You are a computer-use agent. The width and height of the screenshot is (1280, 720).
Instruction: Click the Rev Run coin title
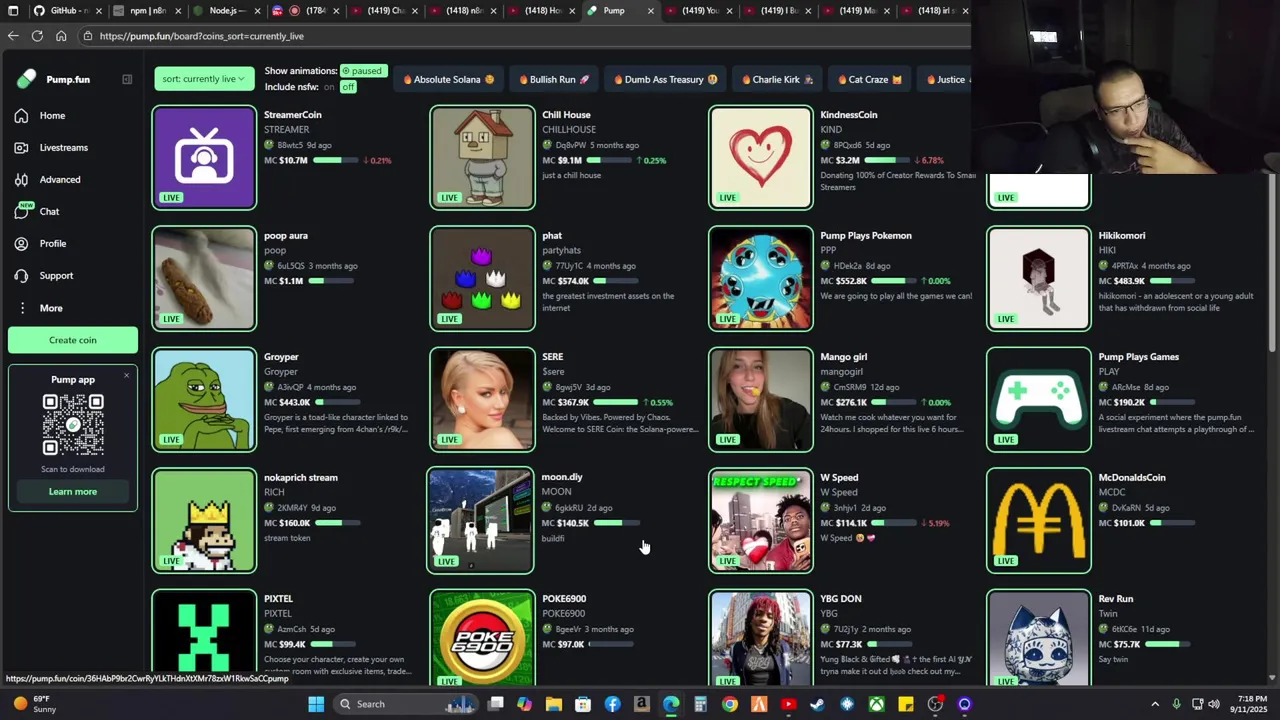point(1116,599)
